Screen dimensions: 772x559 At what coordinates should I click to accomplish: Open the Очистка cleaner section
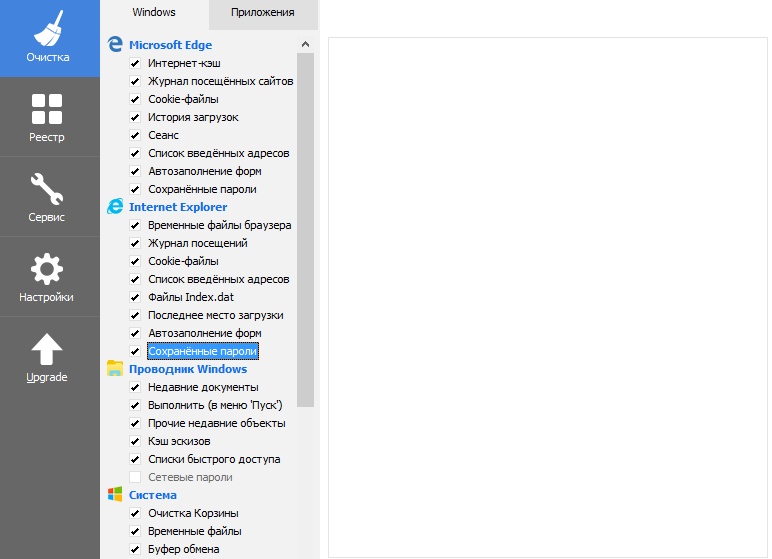49,38
